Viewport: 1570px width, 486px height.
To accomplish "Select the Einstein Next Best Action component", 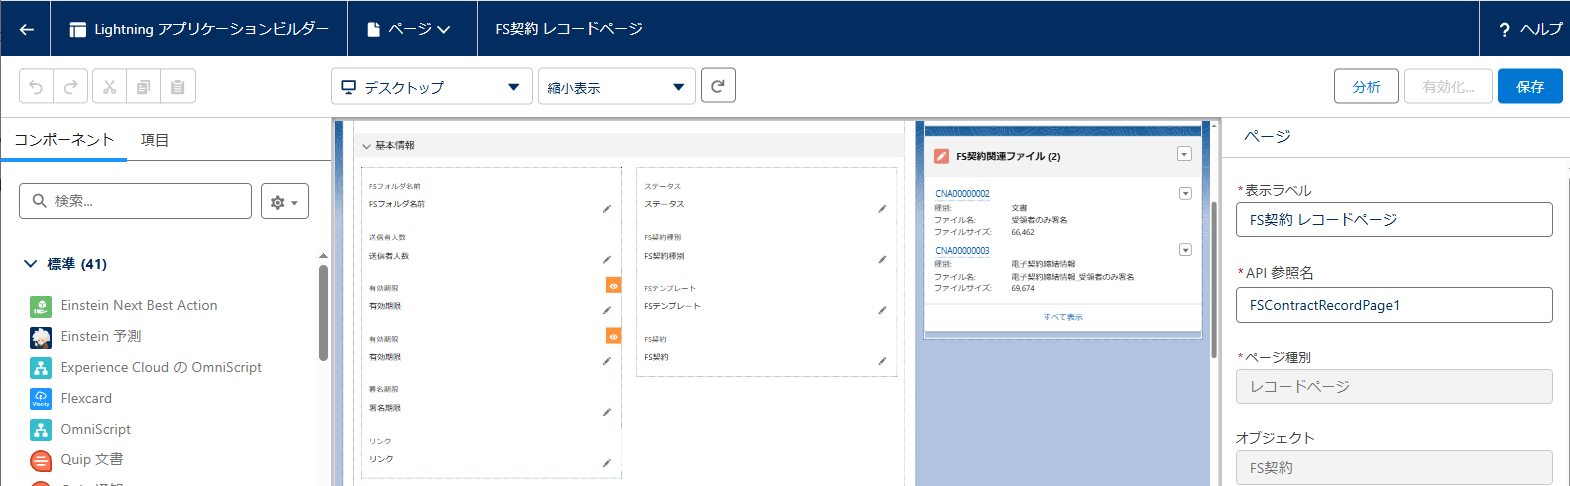I will click(x=138, y=306).
